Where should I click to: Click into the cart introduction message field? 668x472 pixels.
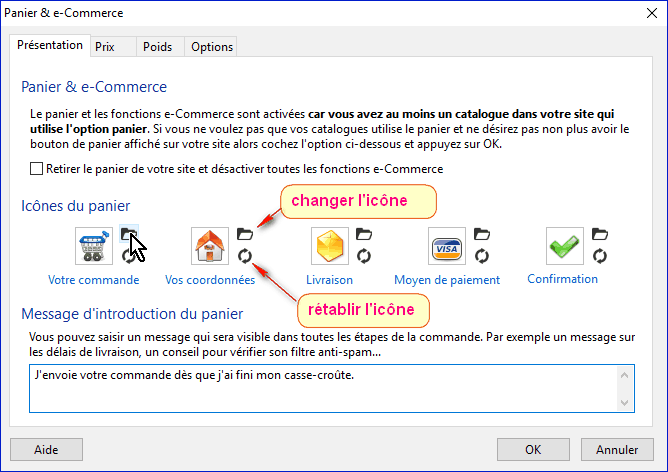pos(320,388)
